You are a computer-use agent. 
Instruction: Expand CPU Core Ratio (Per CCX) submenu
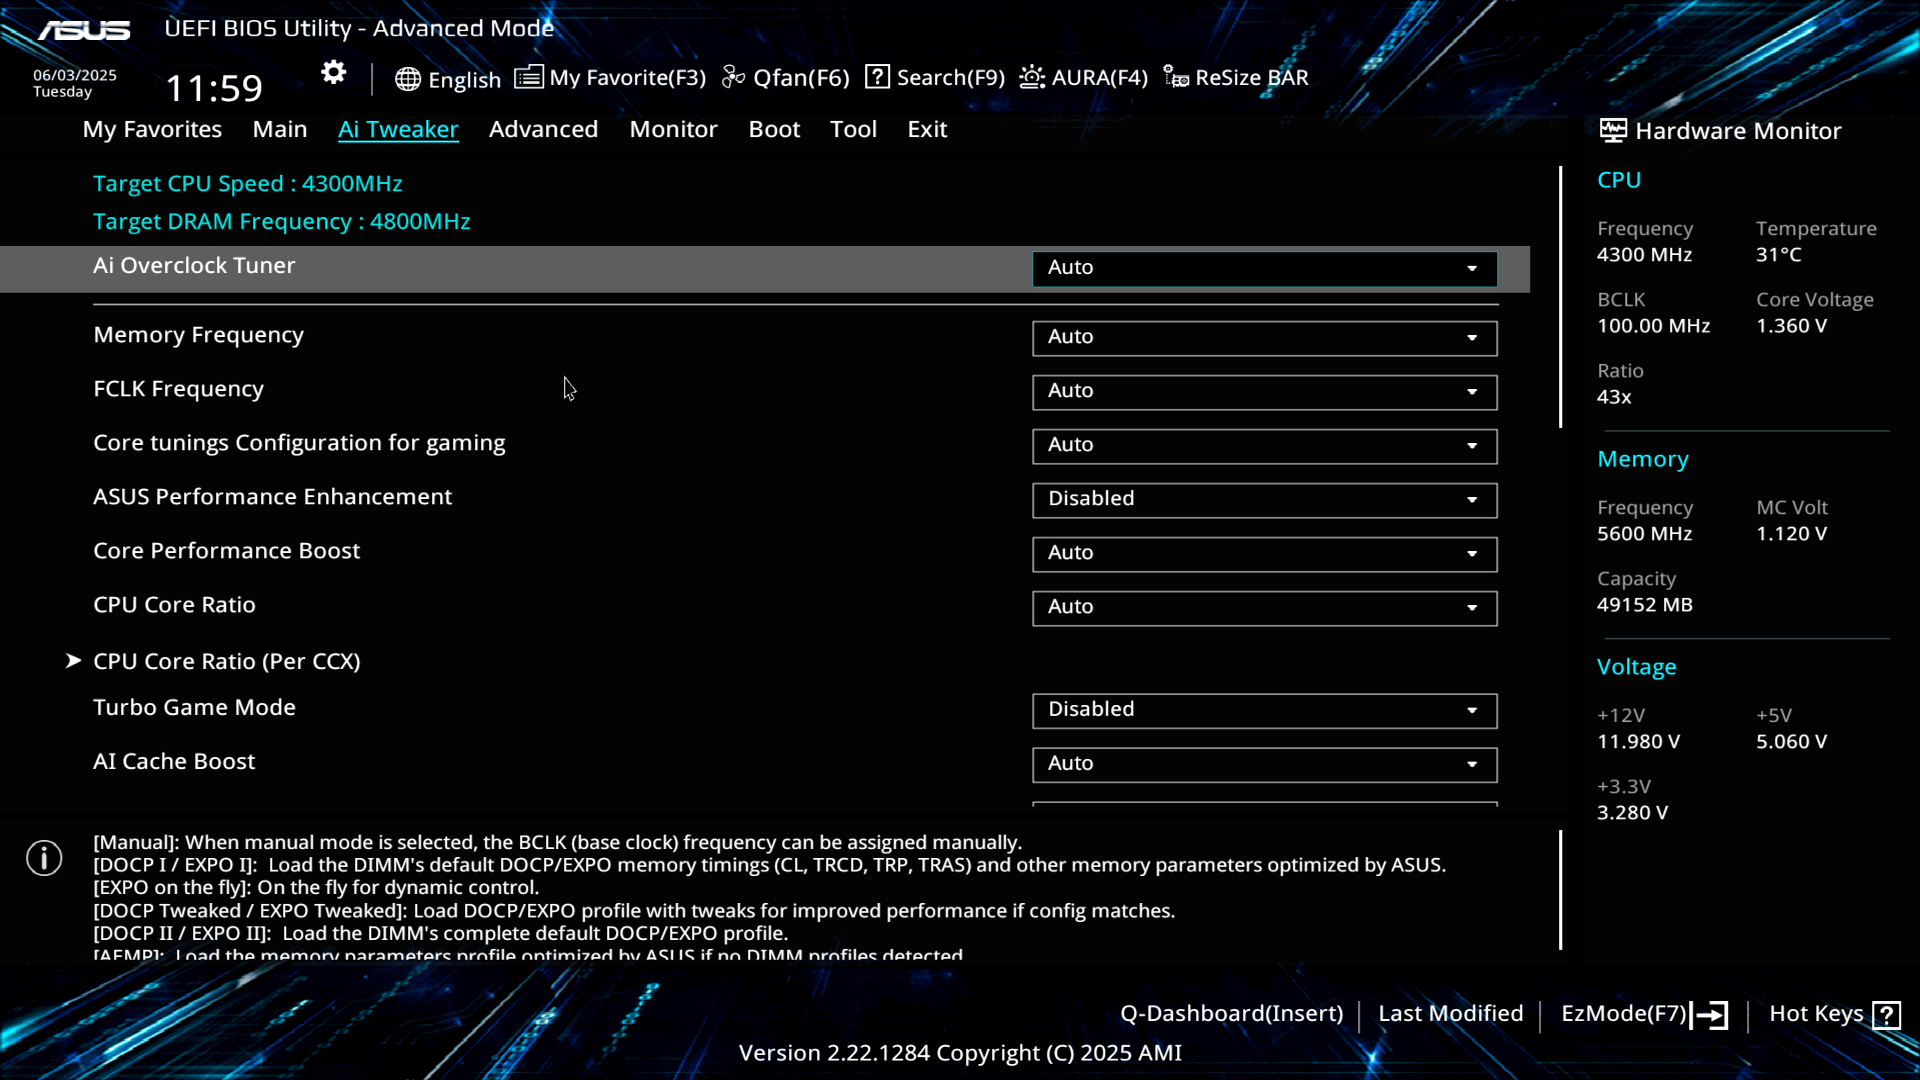coord(226,662)
